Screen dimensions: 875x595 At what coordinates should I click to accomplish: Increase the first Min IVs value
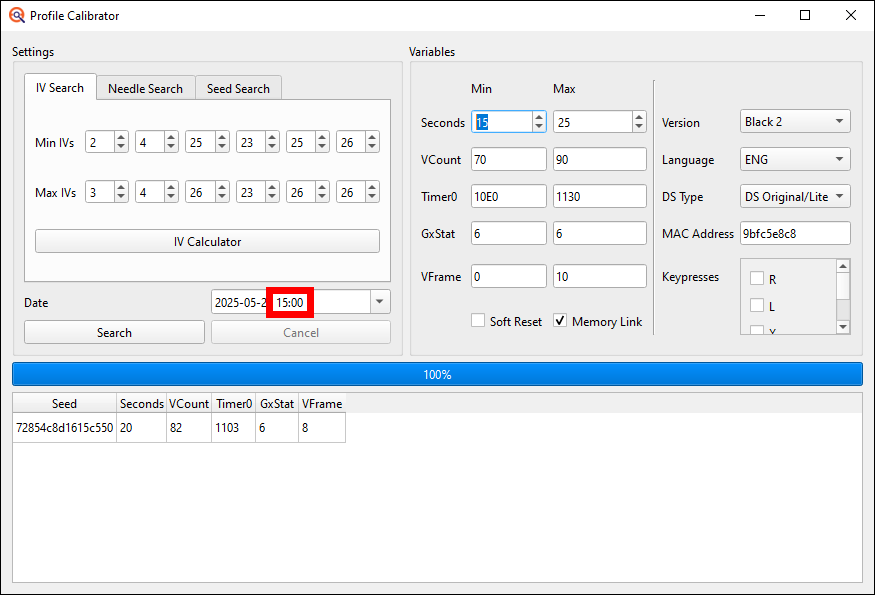pos(123,137)
